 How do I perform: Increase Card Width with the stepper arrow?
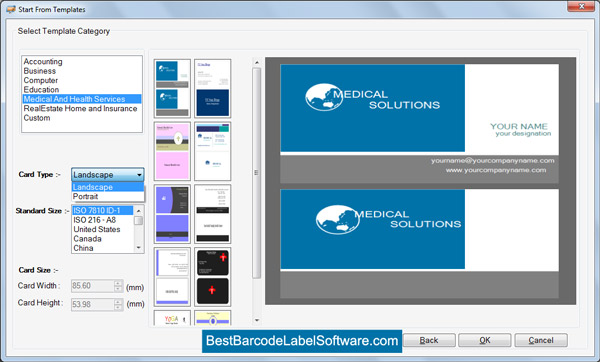(x=118, y=283)
